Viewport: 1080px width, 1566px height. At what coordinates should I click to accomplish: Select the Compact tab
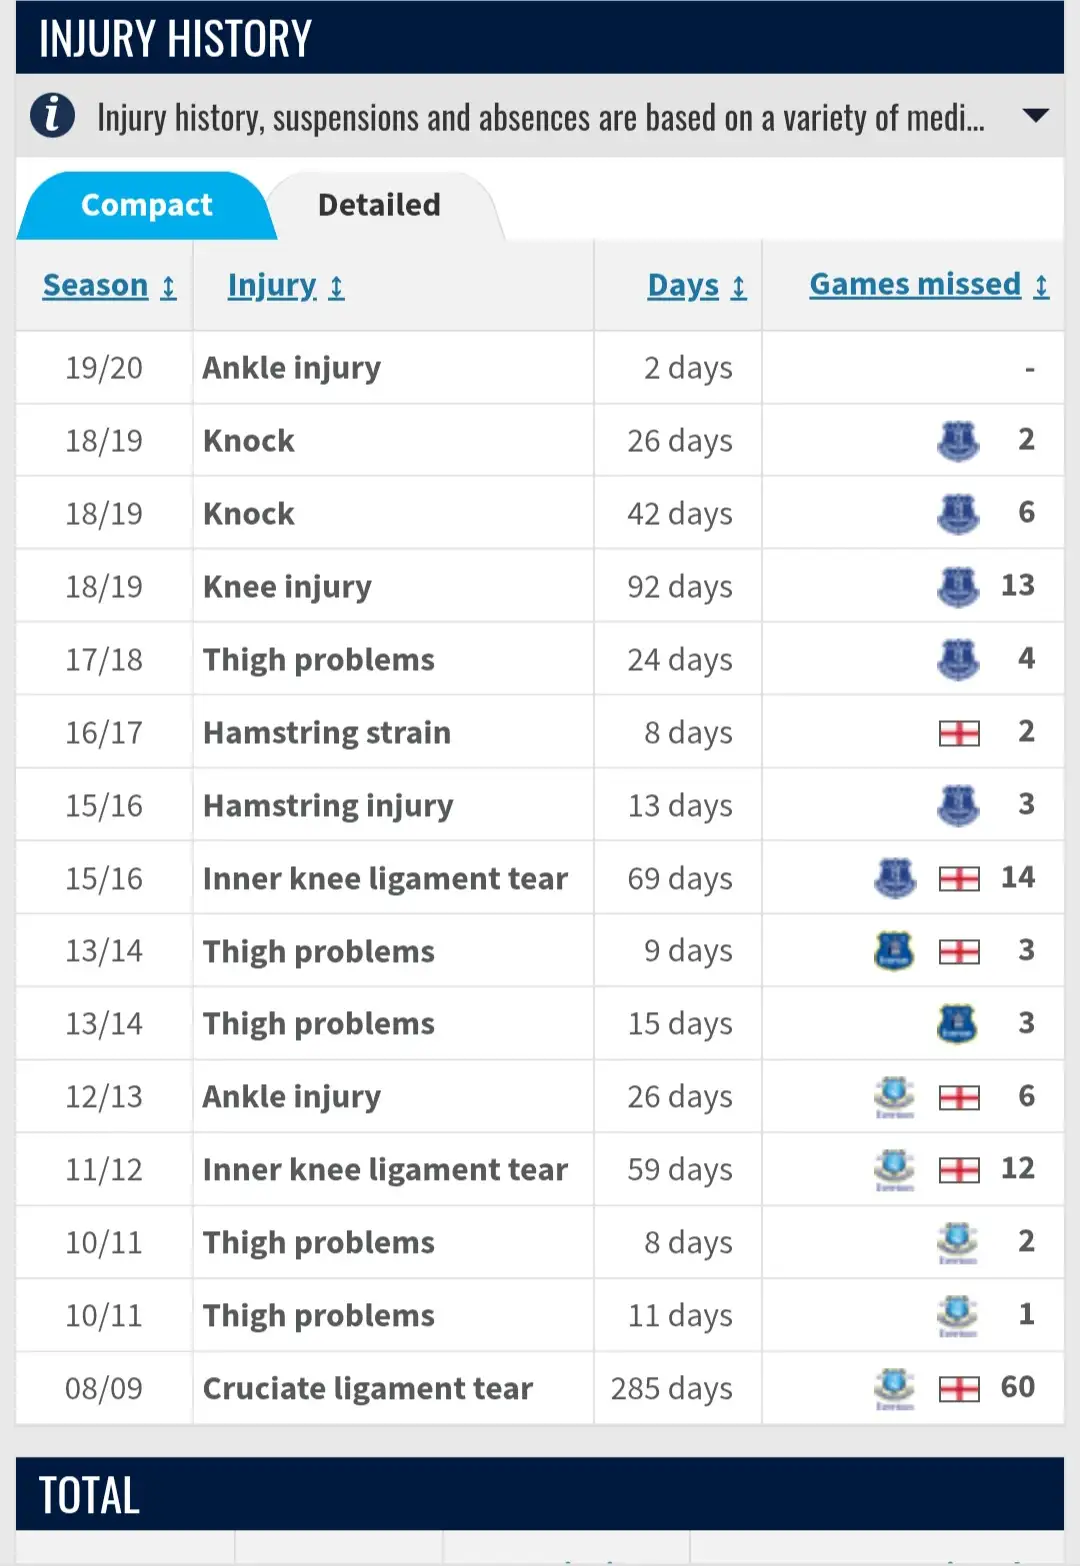click(x=146, y=205)
